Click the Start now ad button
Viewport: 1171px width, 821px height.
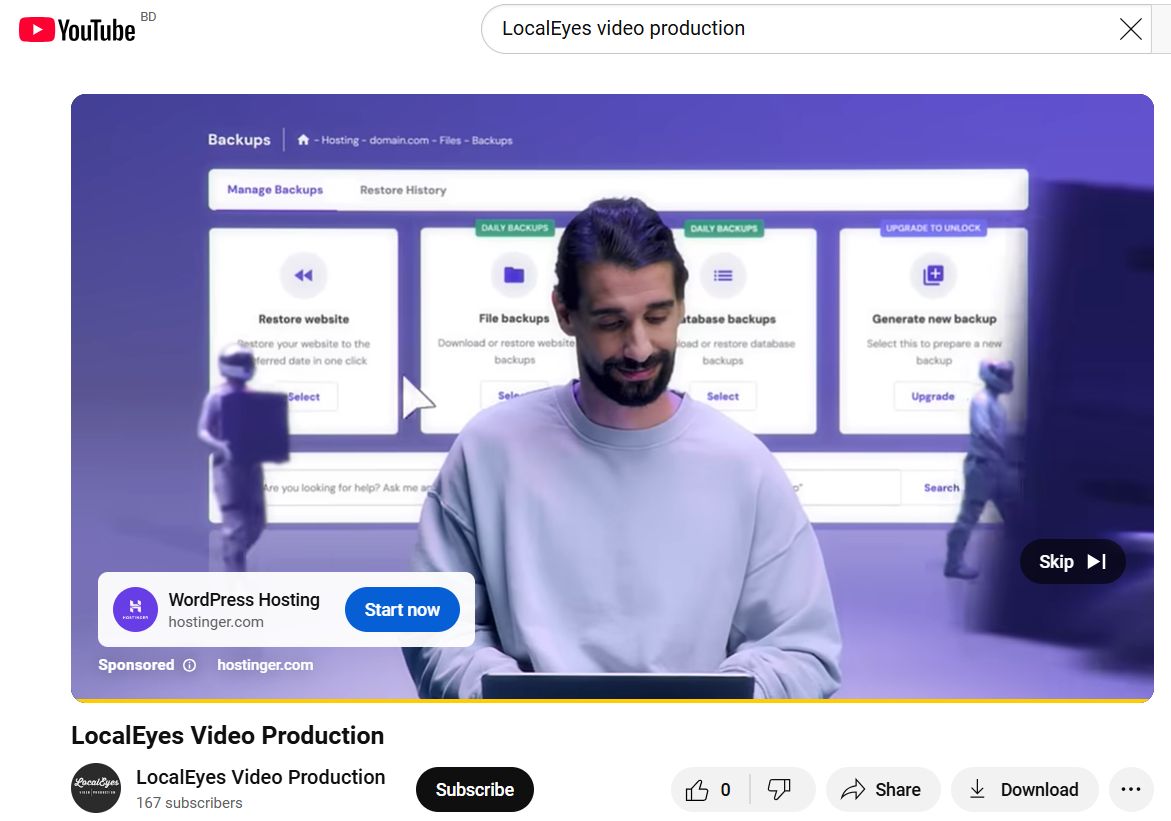coord(402,610)
